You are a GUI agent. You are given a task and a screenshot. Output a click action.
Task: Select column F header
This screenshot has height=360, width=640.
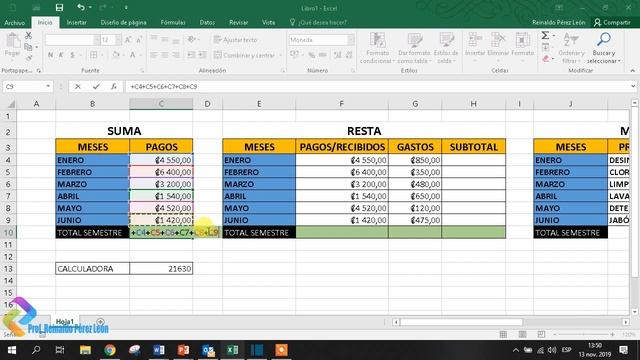[342, 104]
